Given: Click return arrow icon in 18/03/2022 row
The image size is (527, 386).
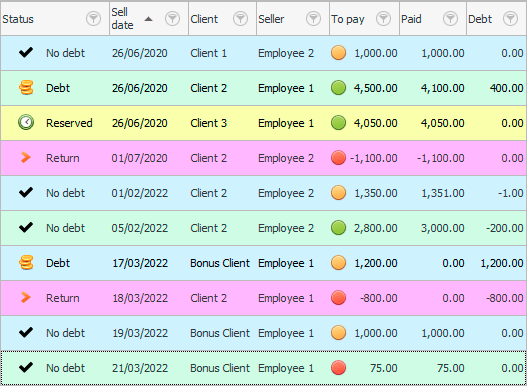Looking at the screenshot, I should point(26,298).
